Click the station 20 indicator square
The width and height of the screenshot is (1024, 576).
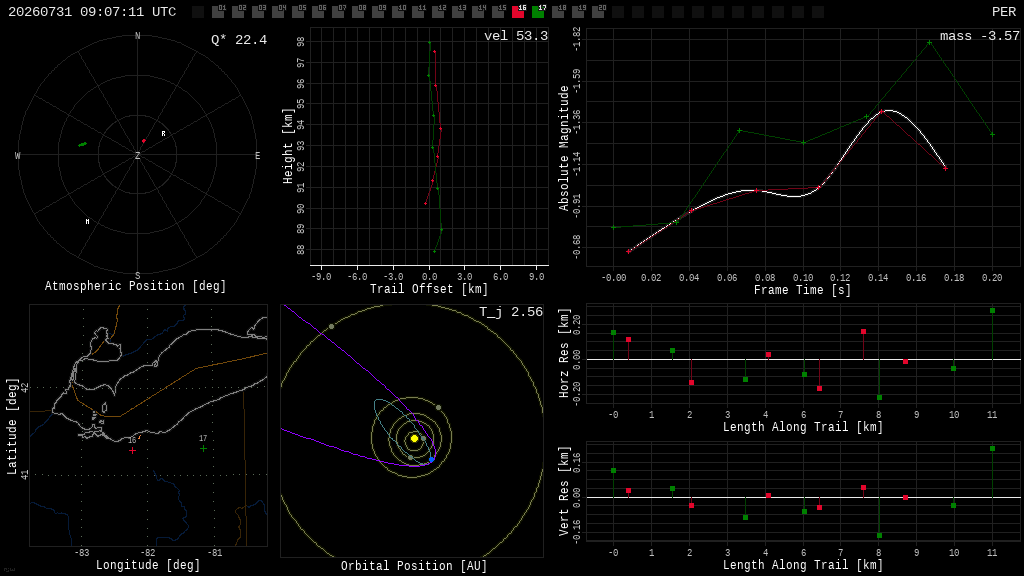[598, 11]
